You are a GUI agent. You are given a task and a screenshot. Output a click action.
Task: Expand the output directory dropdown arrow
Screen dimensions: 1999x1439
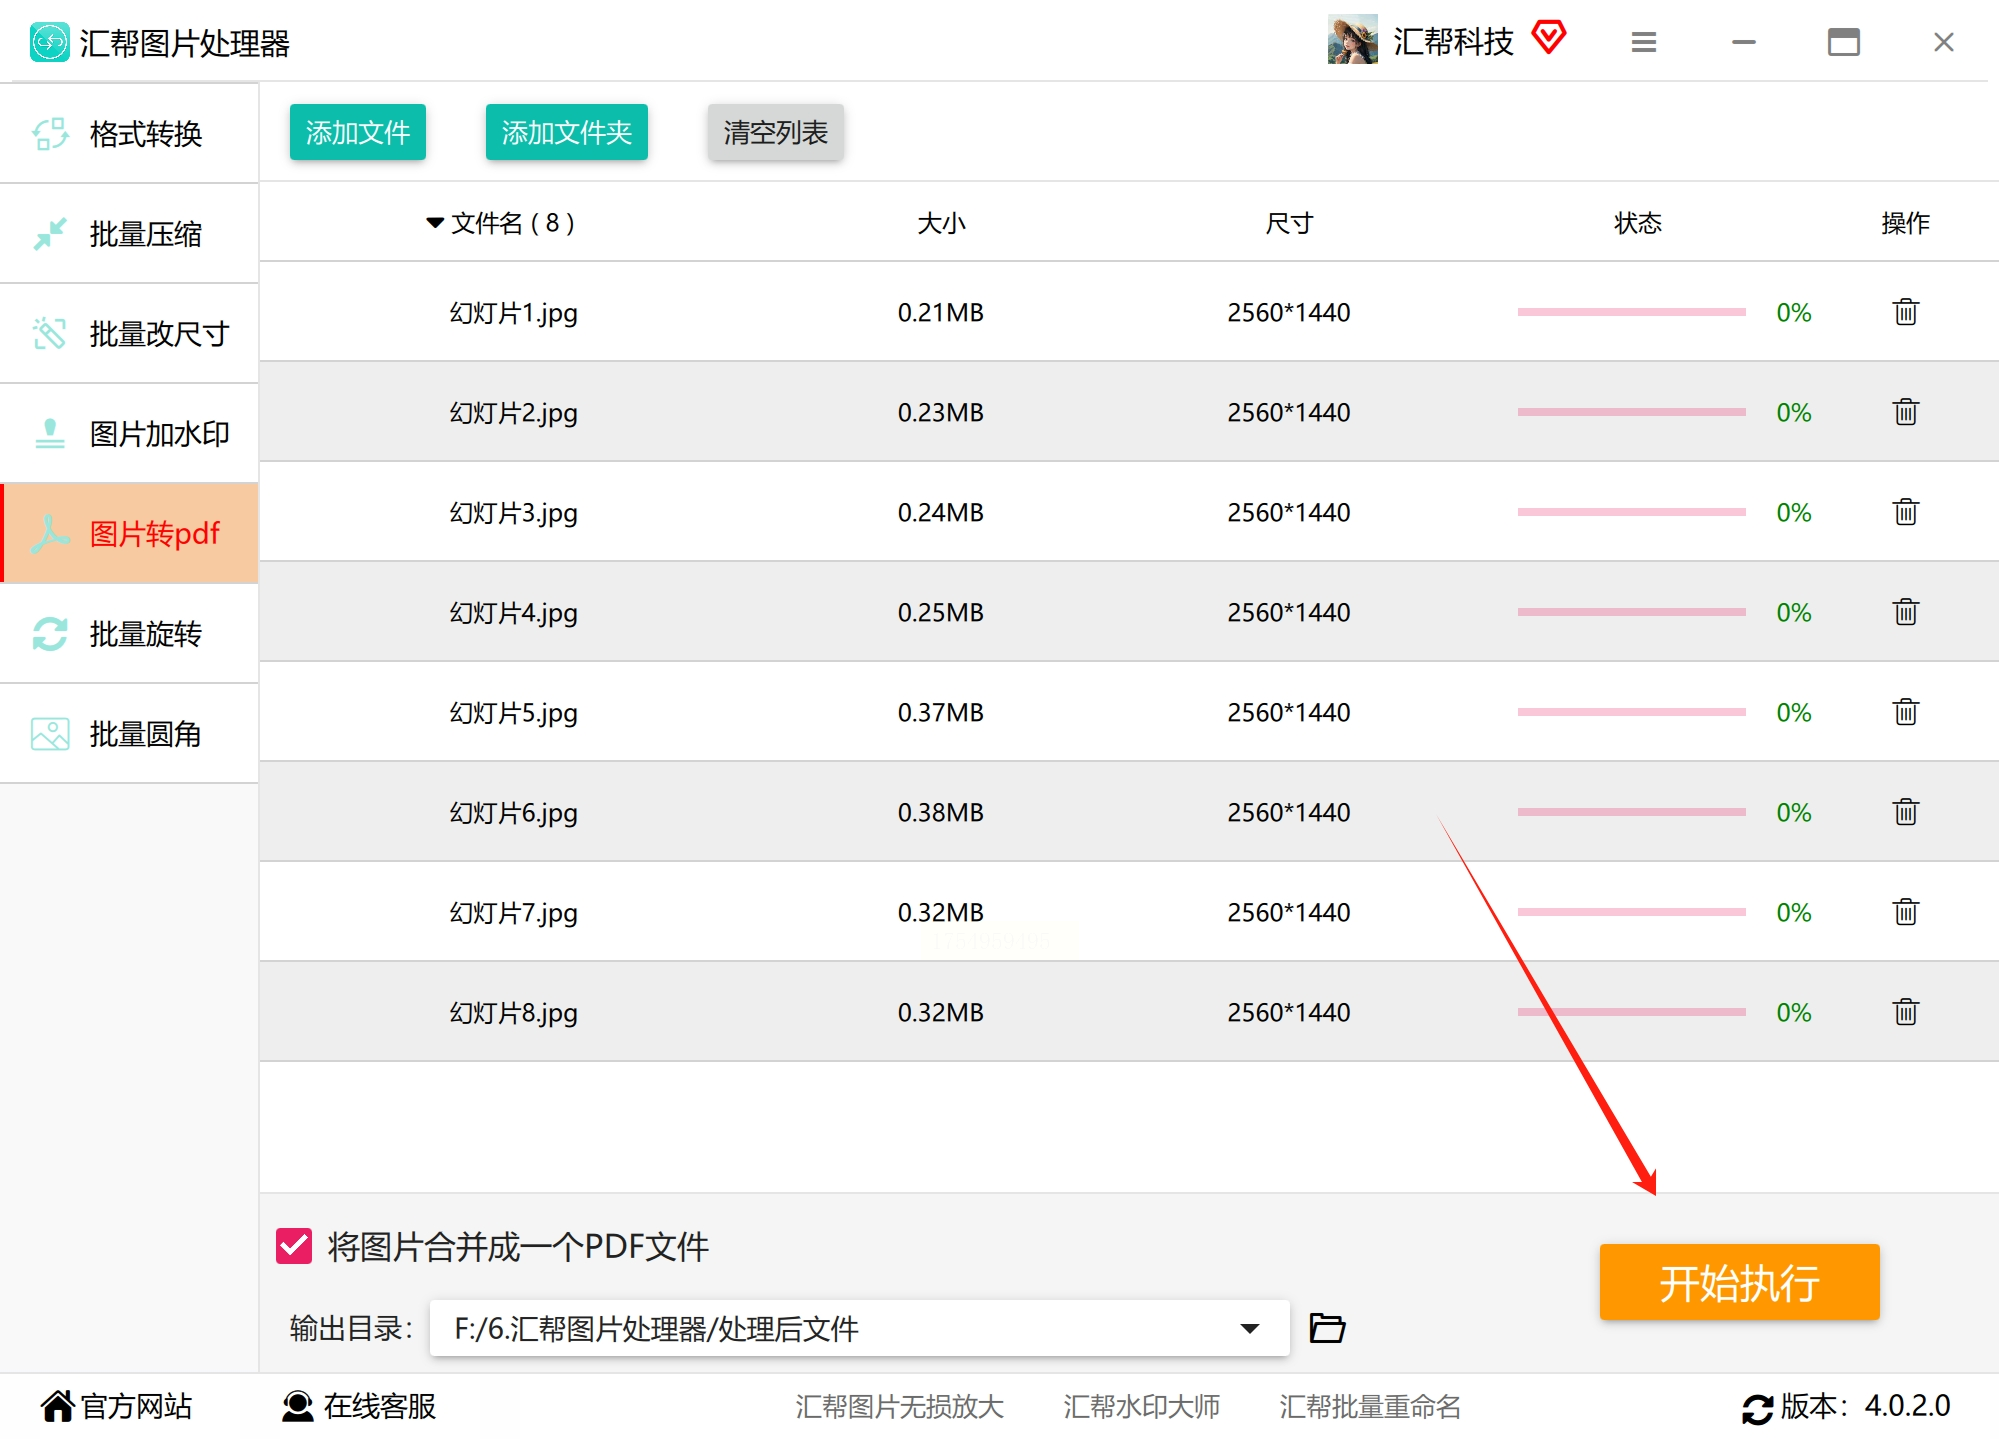pos(1249,1328)
